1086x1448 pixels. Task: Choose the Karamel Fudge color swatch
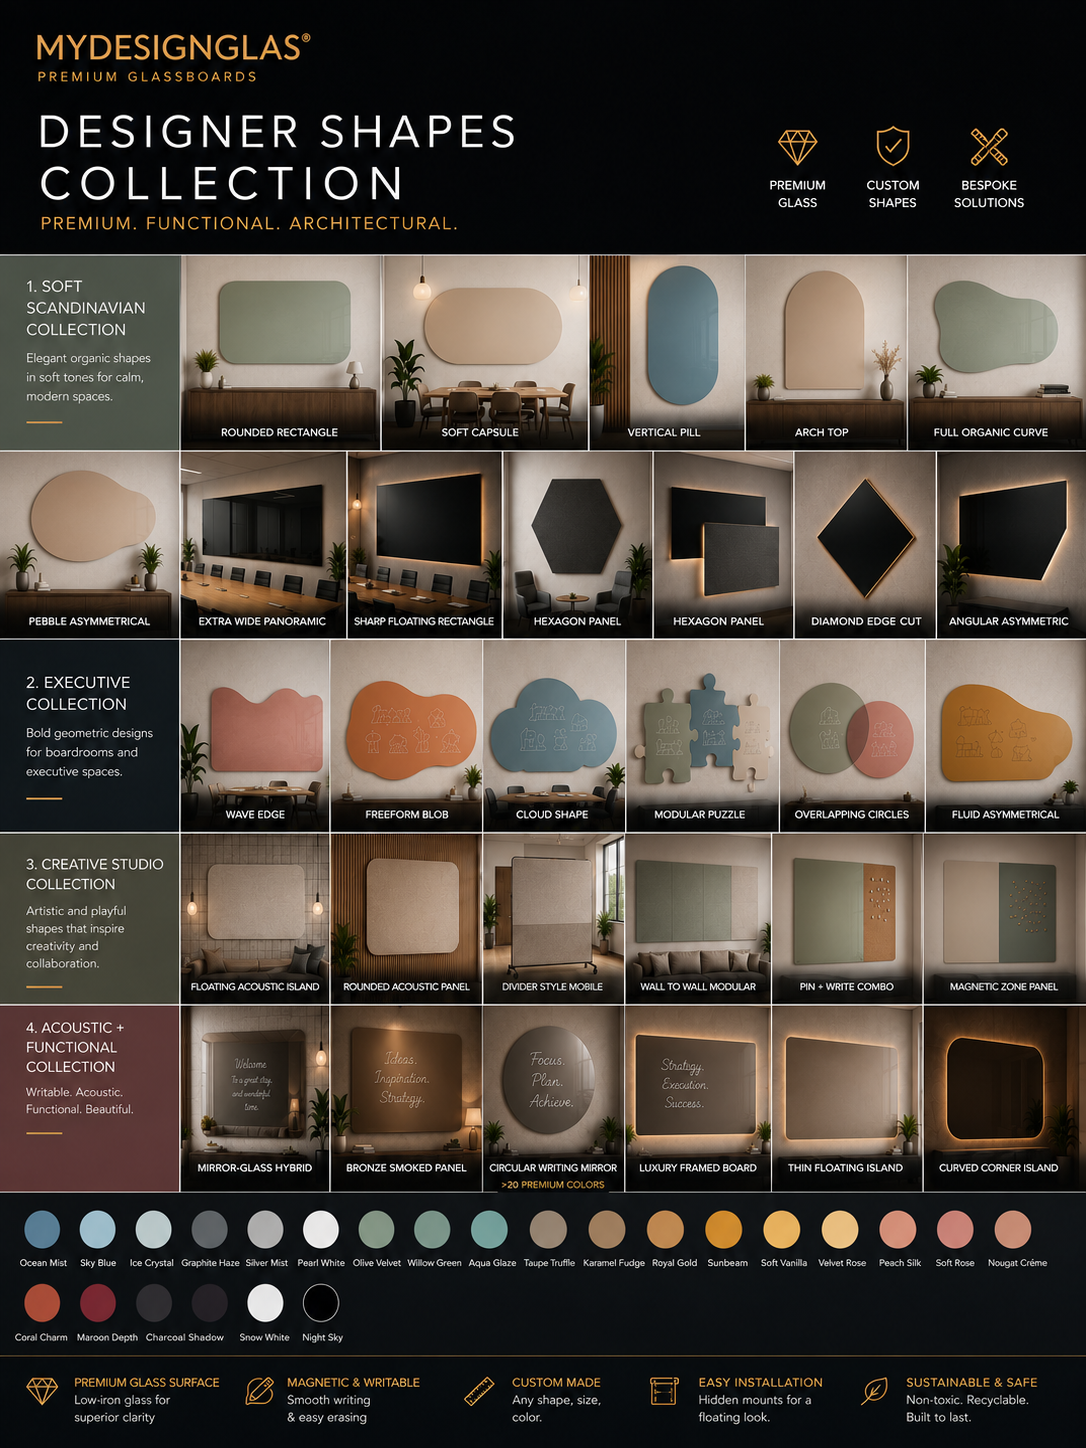[x=607, y=1229]
